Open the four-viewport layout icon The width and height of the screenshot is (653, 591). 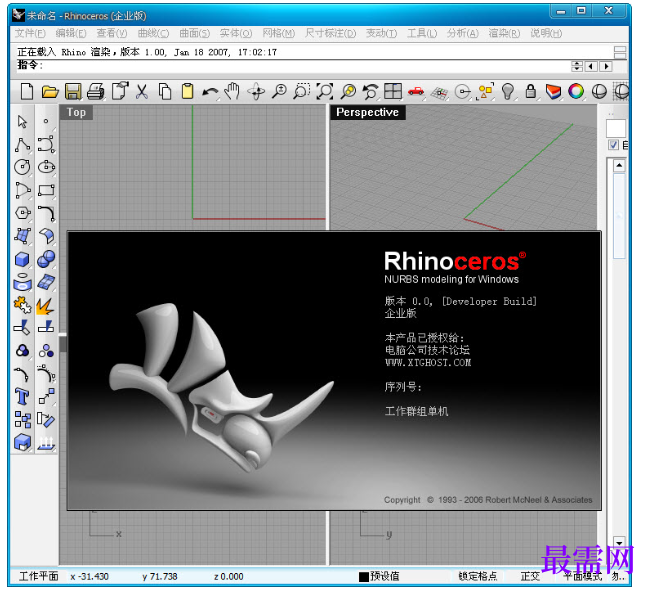pos(393,91)
